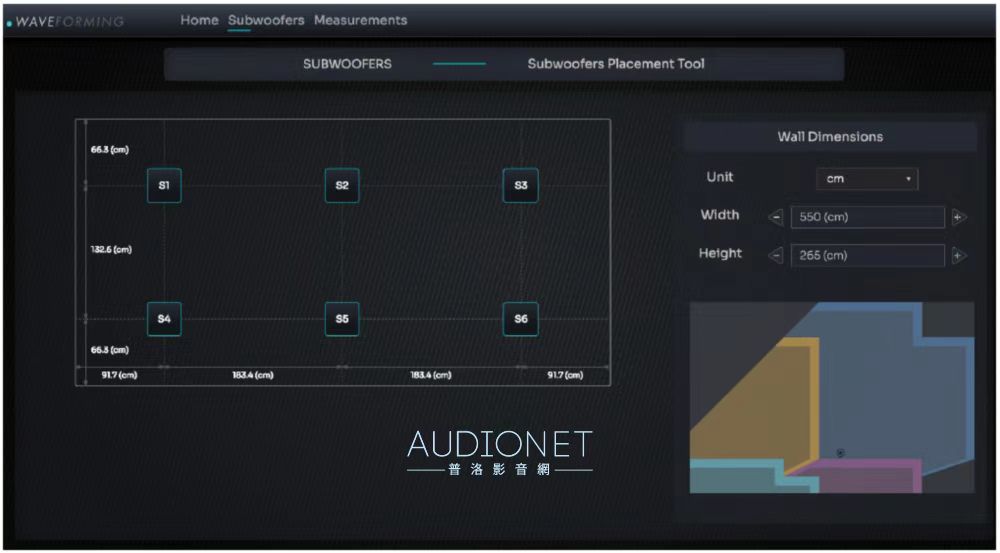Image resolution: width=1000 pixels, height=553 pixels.
Task: Click the SUBWOOFERS breadcrumb step
Action: [347, 64]
